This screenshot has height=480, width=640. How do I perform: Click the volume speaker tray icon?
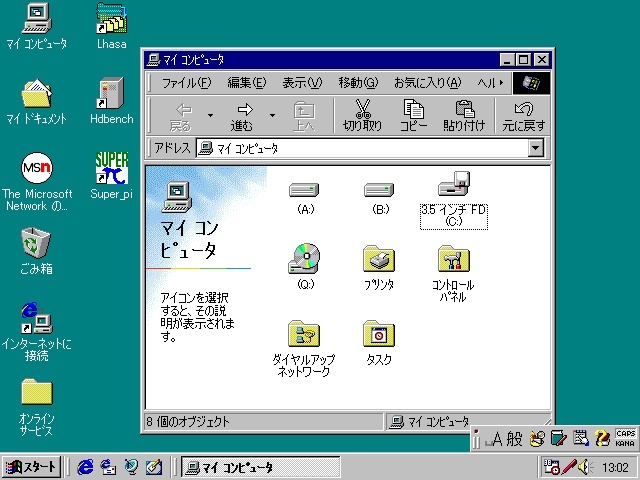click(x=586, y=467)
